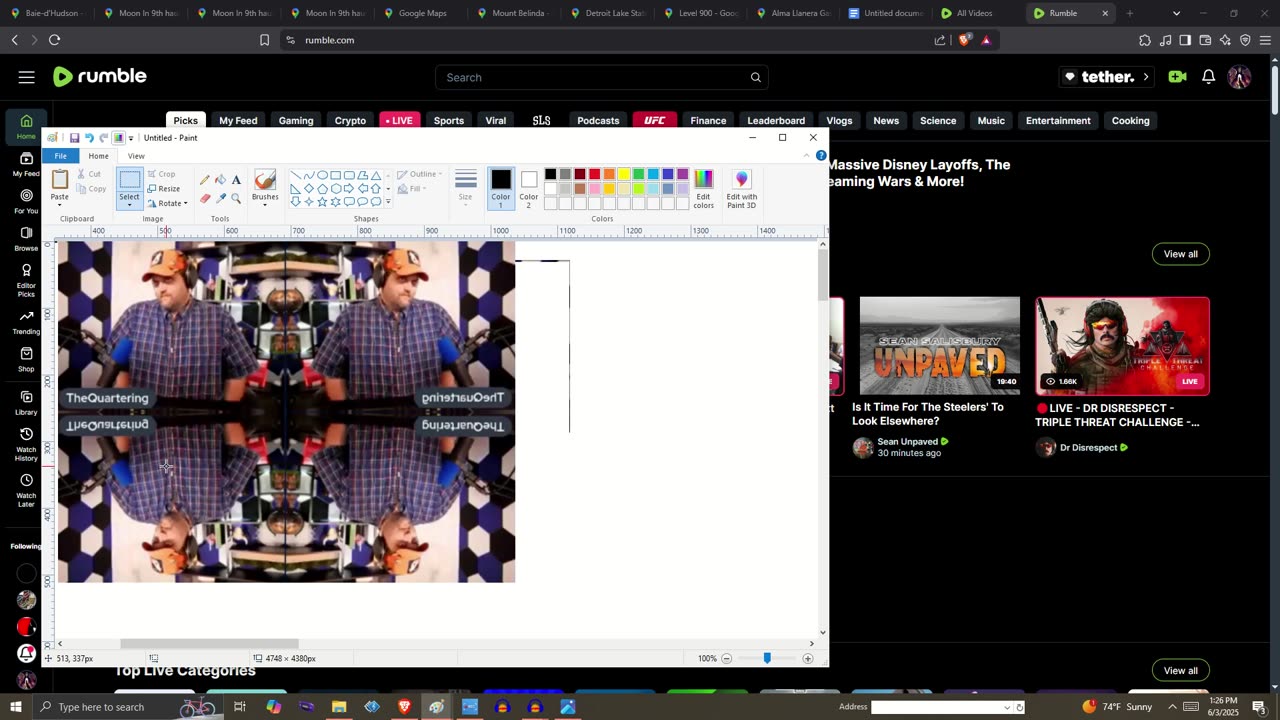
Task: Activate the Color picker eyedropper tool
Action: (220, 198)
